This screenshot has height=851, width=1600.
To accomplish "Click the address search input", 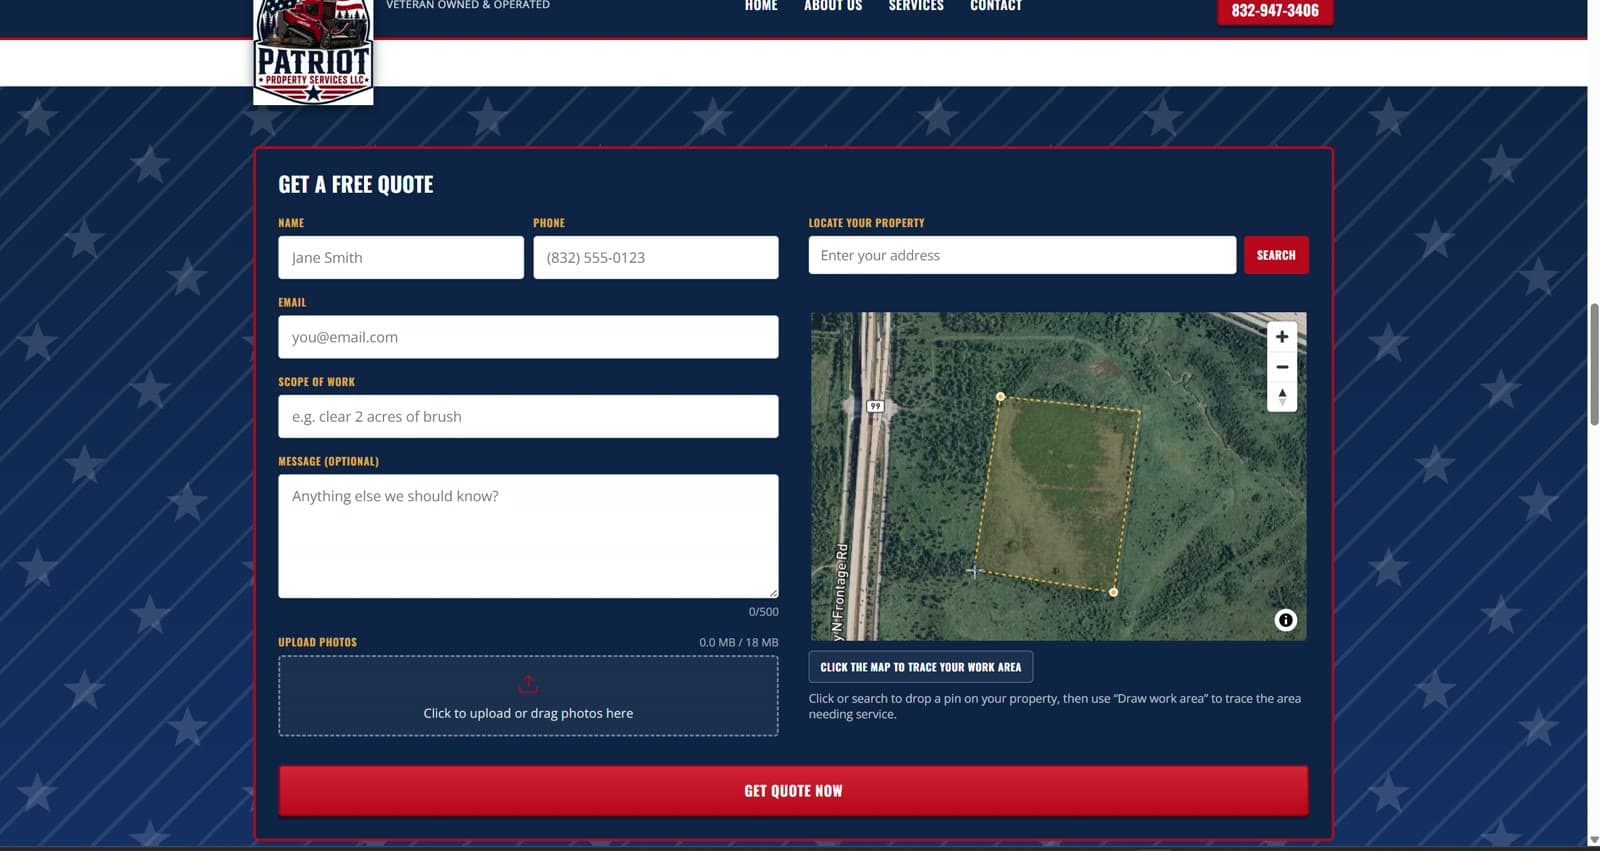I will coord(1022,255).
